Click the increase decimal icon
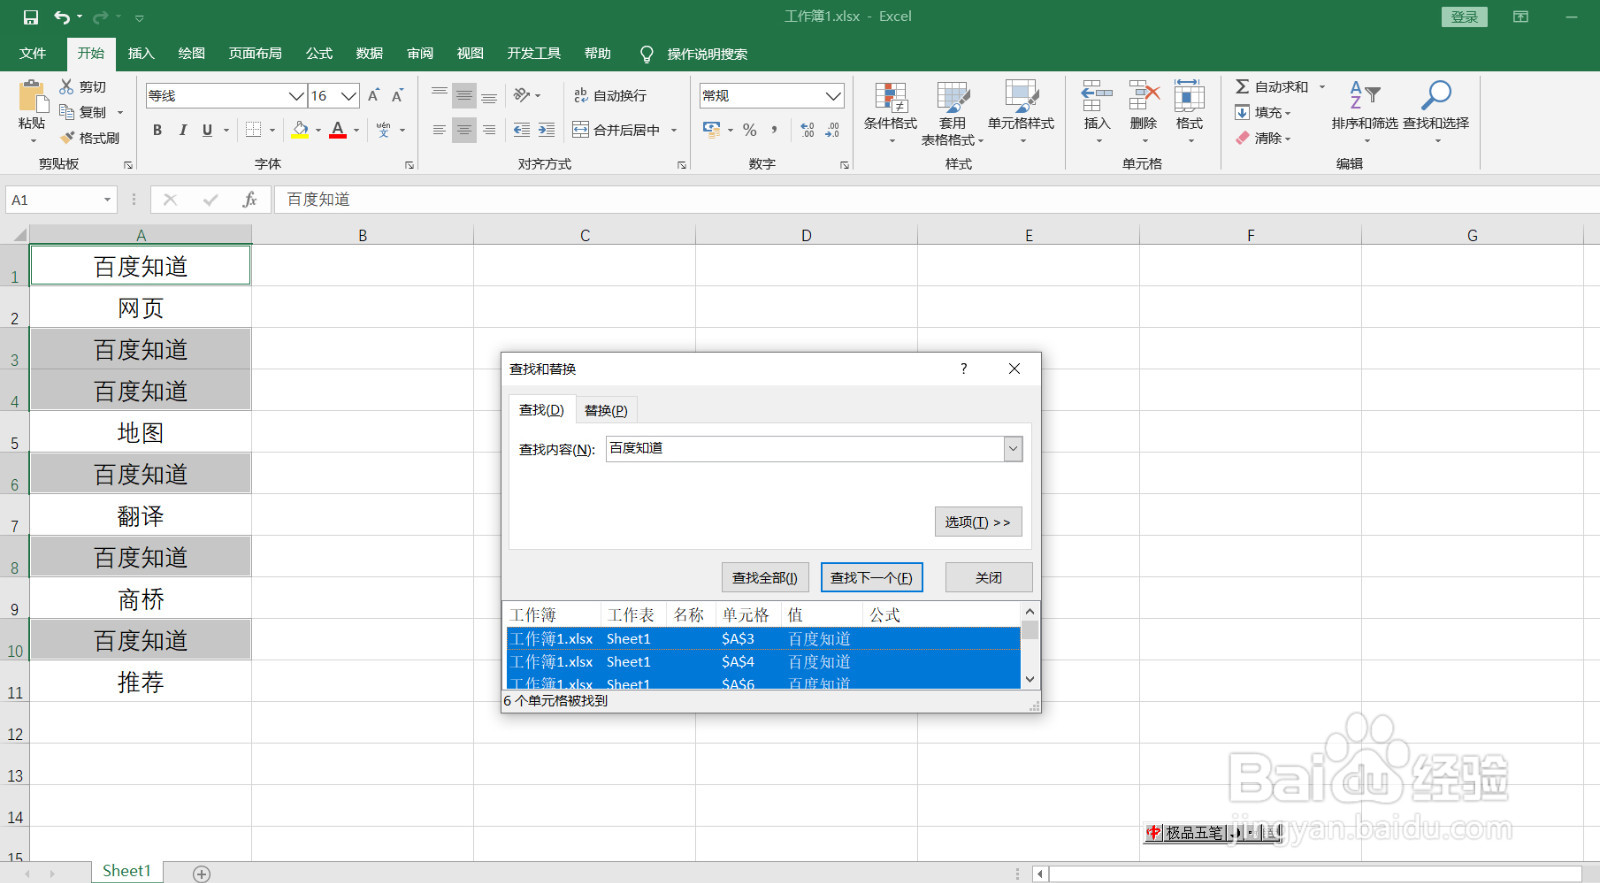1600x883 pixels. 807,130
